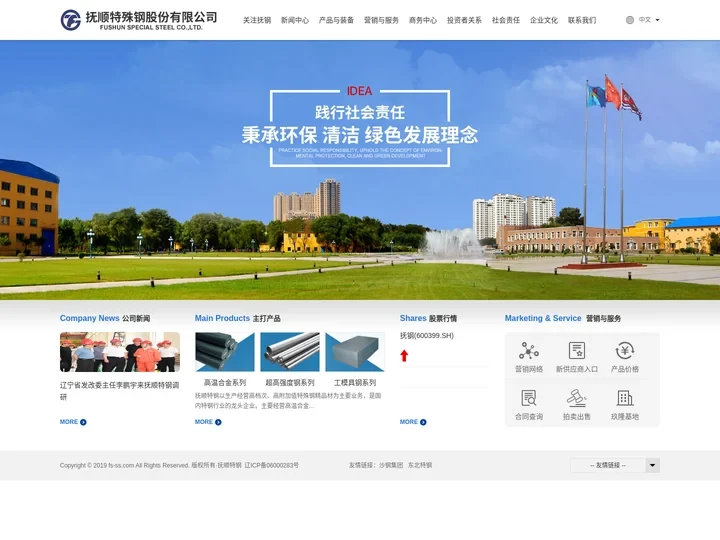
Task: Click the 高温合金系列 label
Action: pos(225,382)
